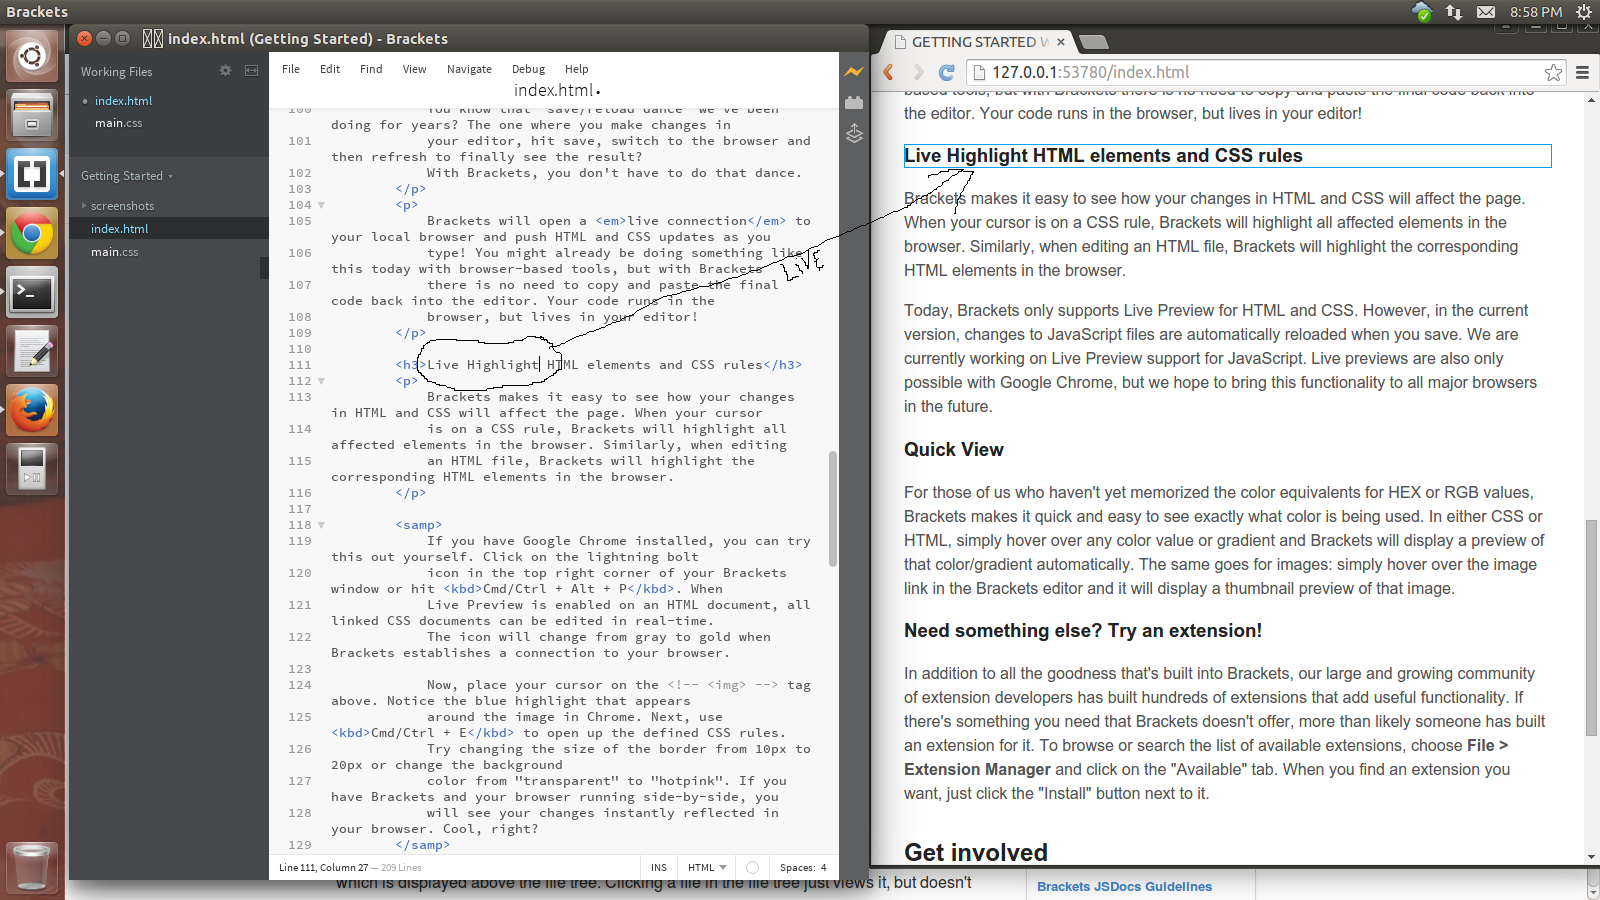Click inside Chrome's address bar

coord(1200,72)
